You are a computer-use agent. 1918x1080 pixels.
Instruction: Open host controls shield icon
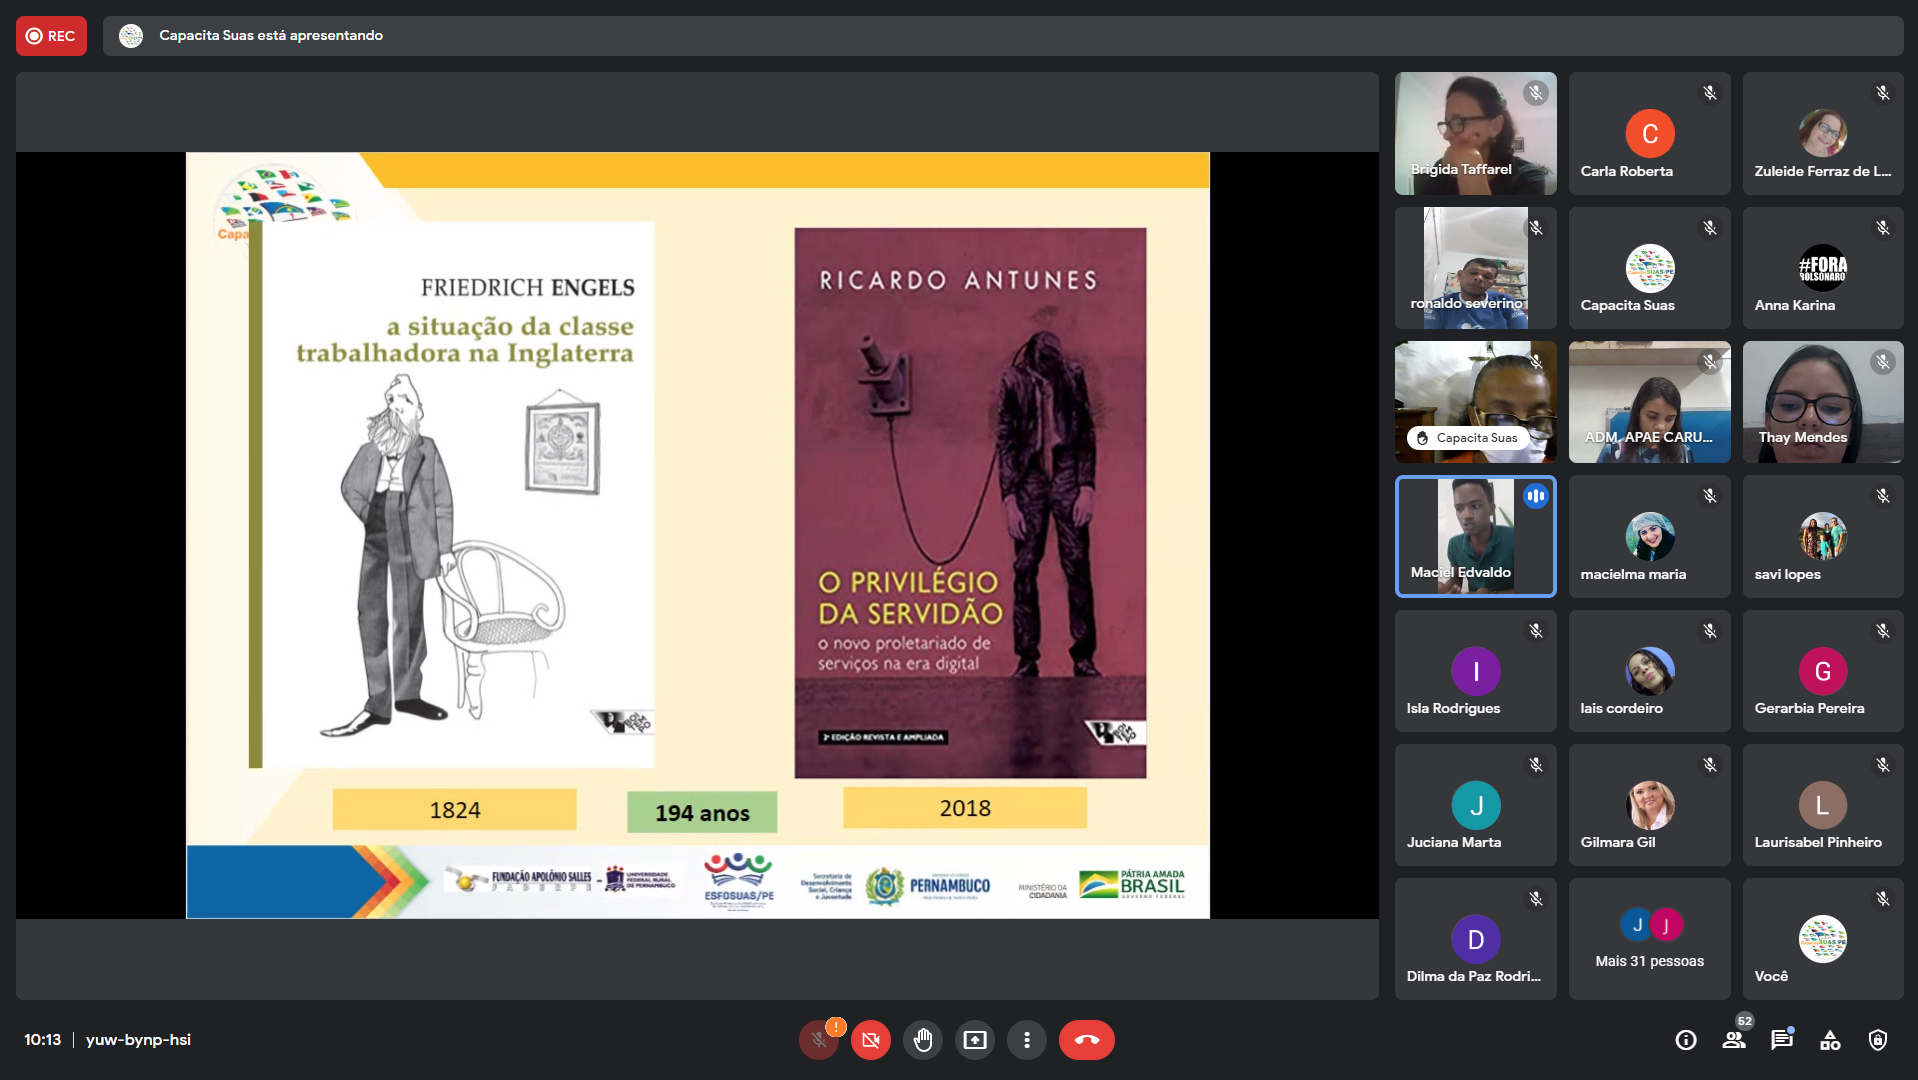point(1878,1040)
